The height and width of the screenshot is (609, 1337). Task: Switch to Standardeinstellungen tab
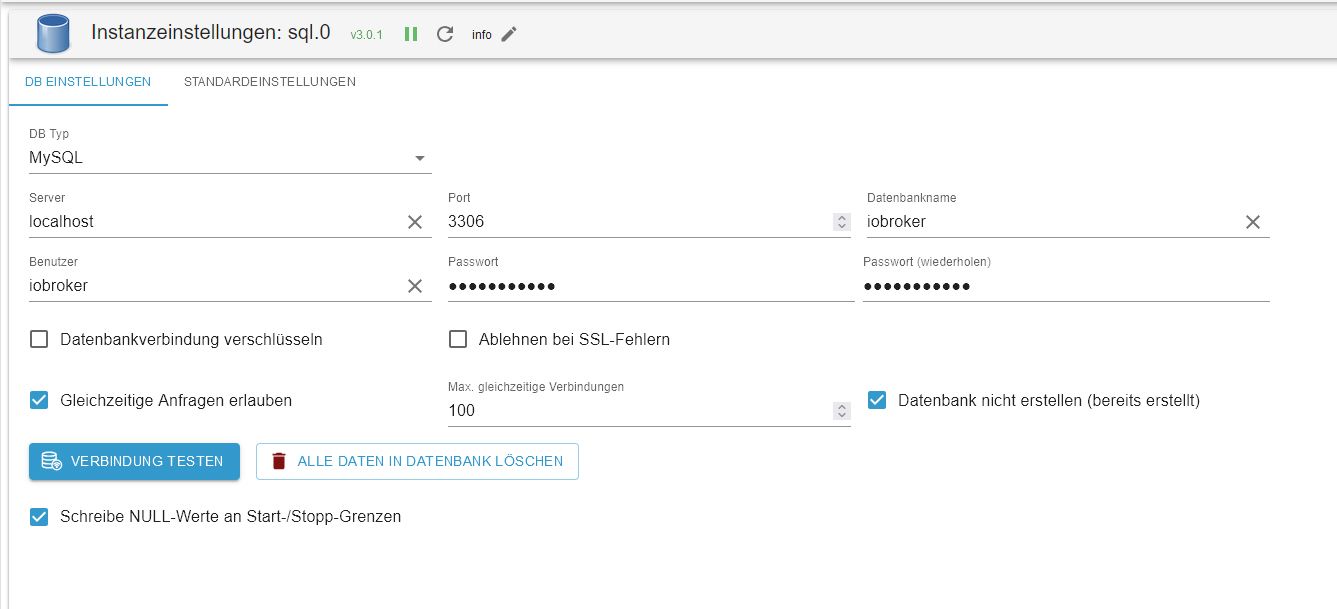270,82
